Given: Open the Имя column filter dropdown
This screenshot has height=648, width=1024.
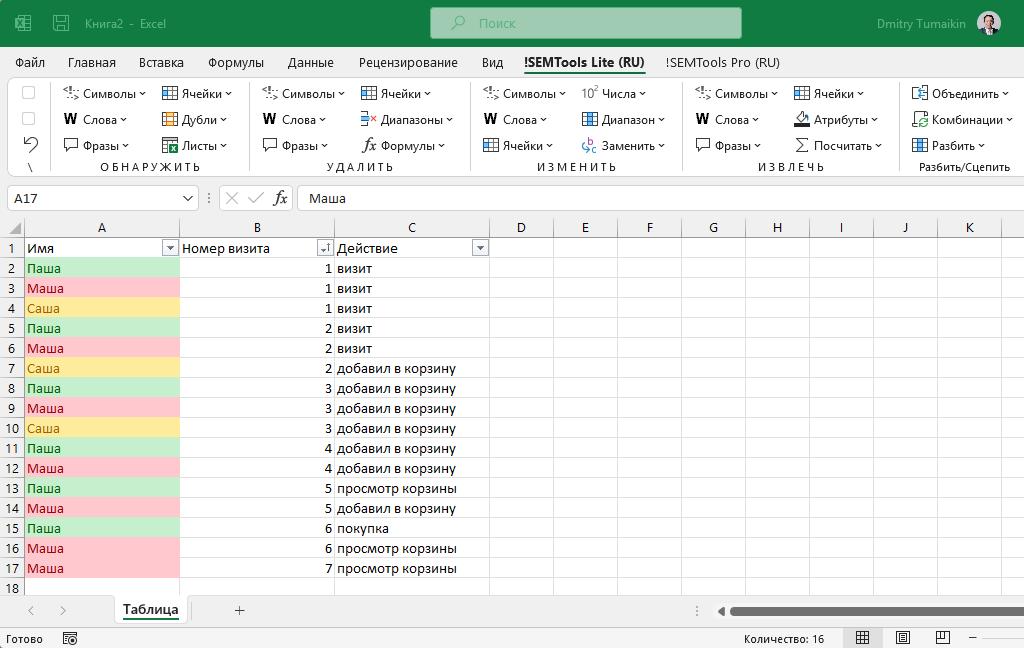Looking at the screenshot, I should pyautogui.click(x=170, y=248).
